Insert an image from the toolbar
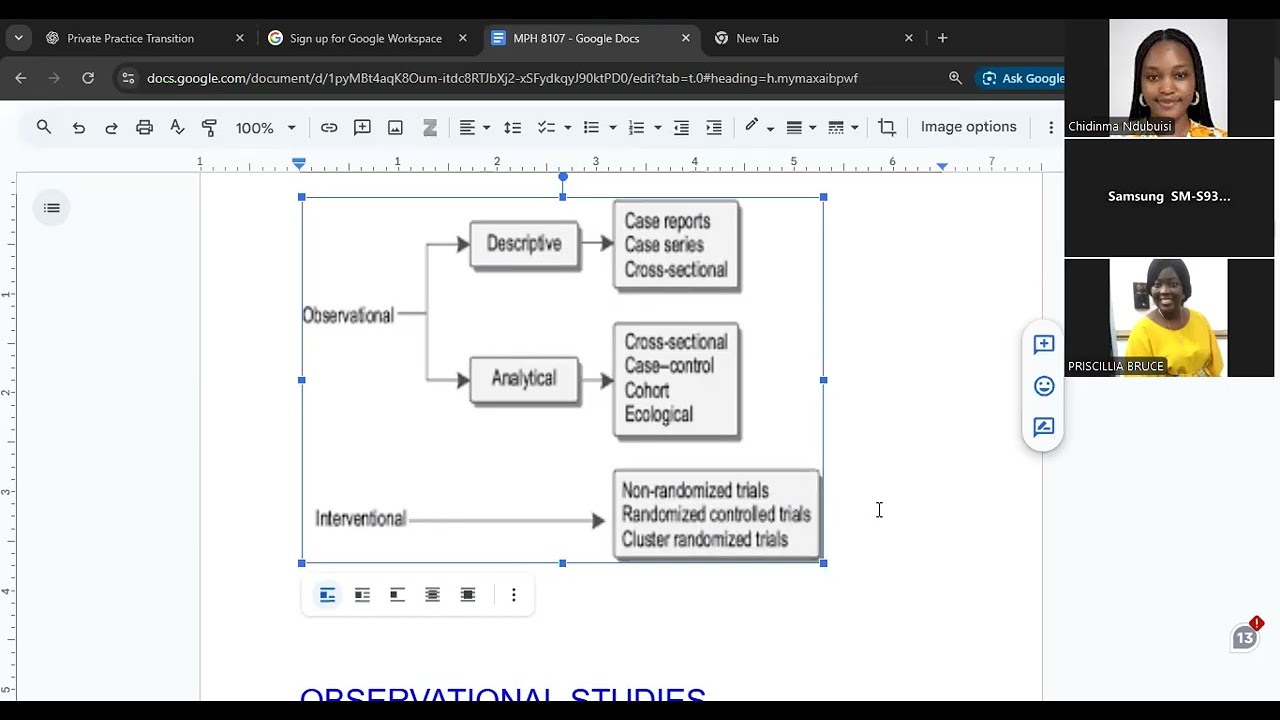 395,127
